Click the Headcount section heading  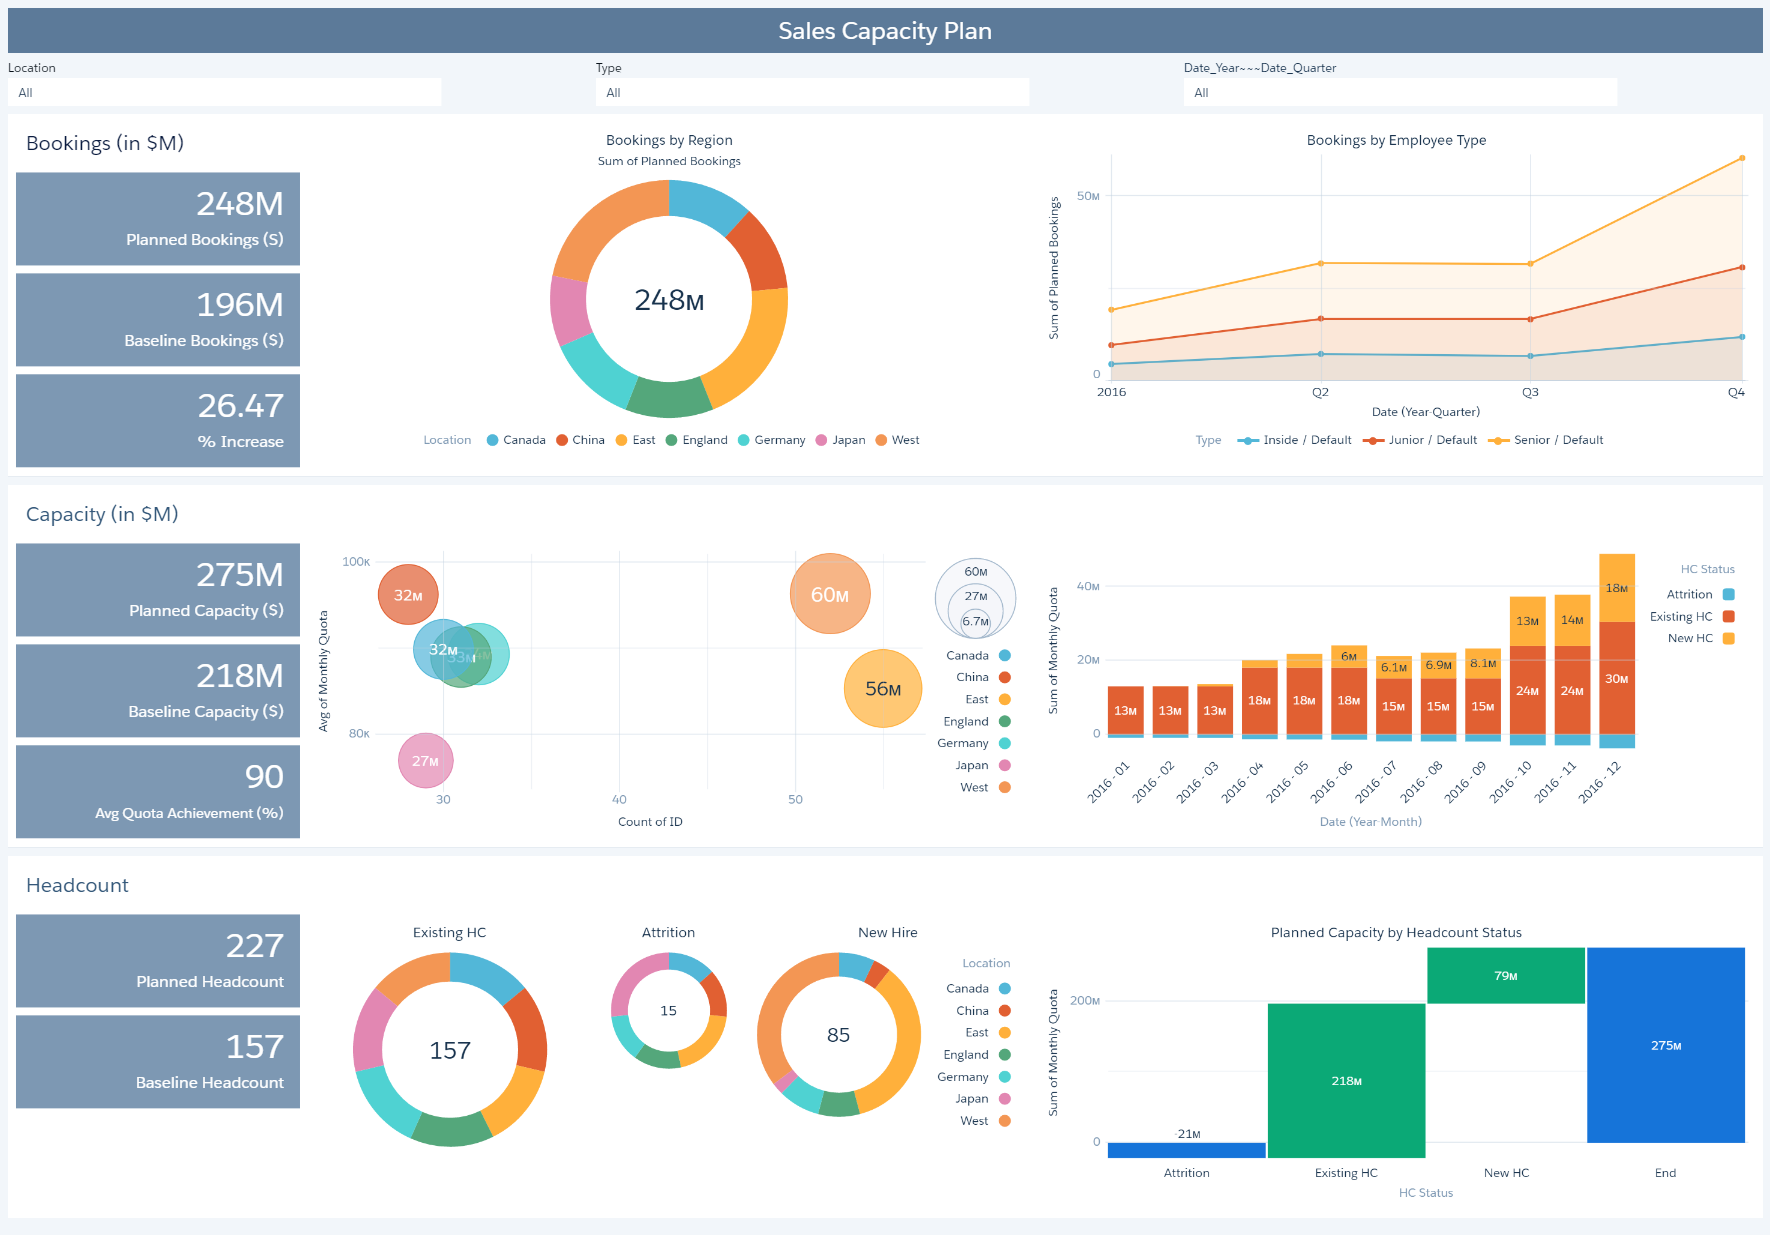pos(77,885)
